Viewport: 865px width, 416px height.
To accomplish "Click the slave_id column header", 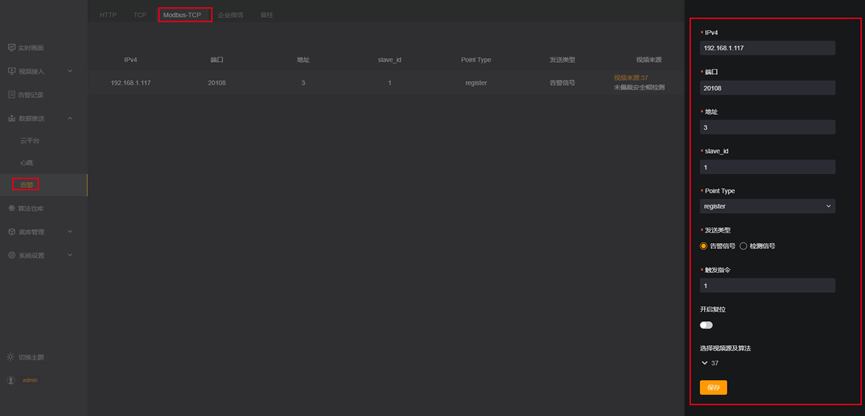I will click(389, 60).
